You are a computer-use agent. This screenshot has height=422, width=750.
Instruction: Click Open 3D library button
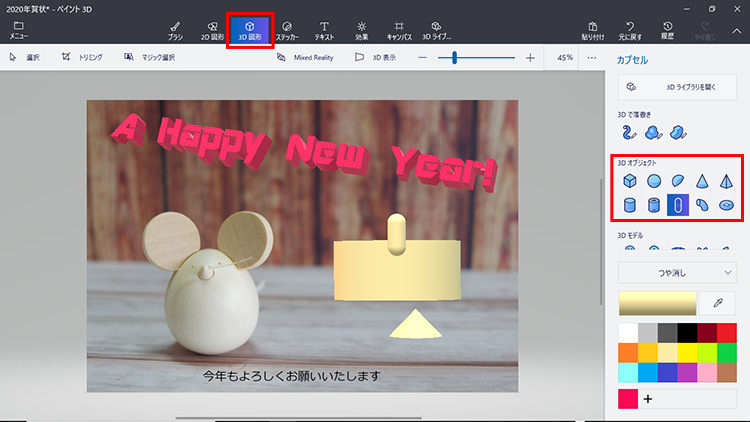click(678, 89)
